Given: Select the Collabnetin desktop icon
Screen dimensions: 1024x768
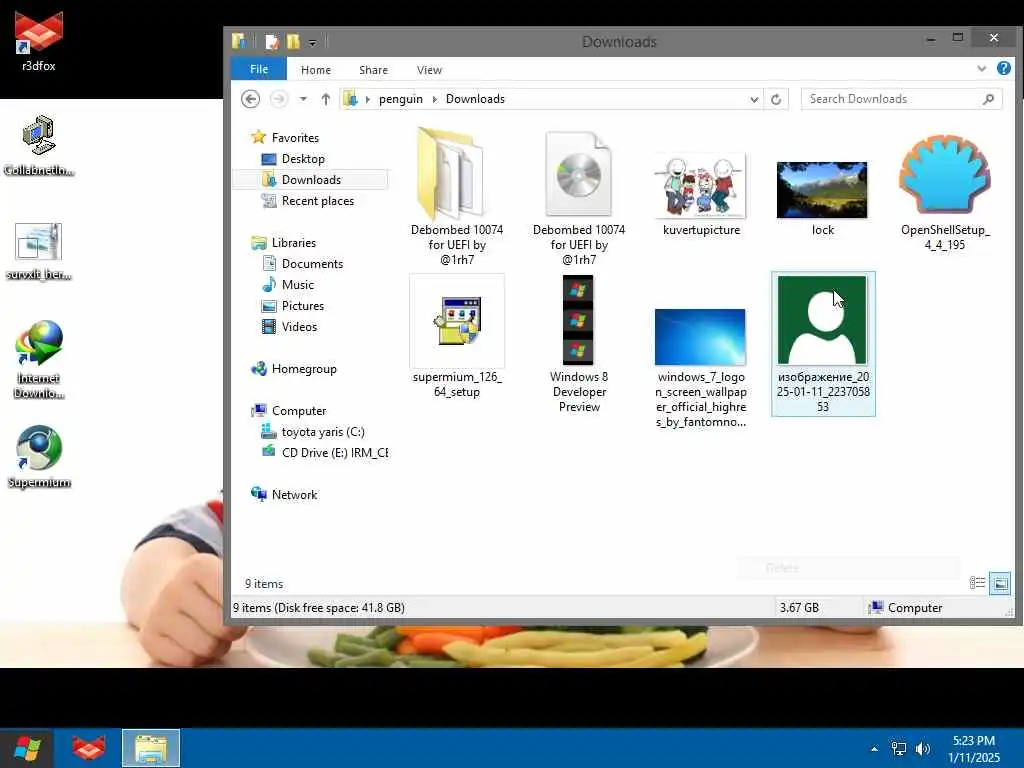Looking at the screenshot, I should 39,145.
